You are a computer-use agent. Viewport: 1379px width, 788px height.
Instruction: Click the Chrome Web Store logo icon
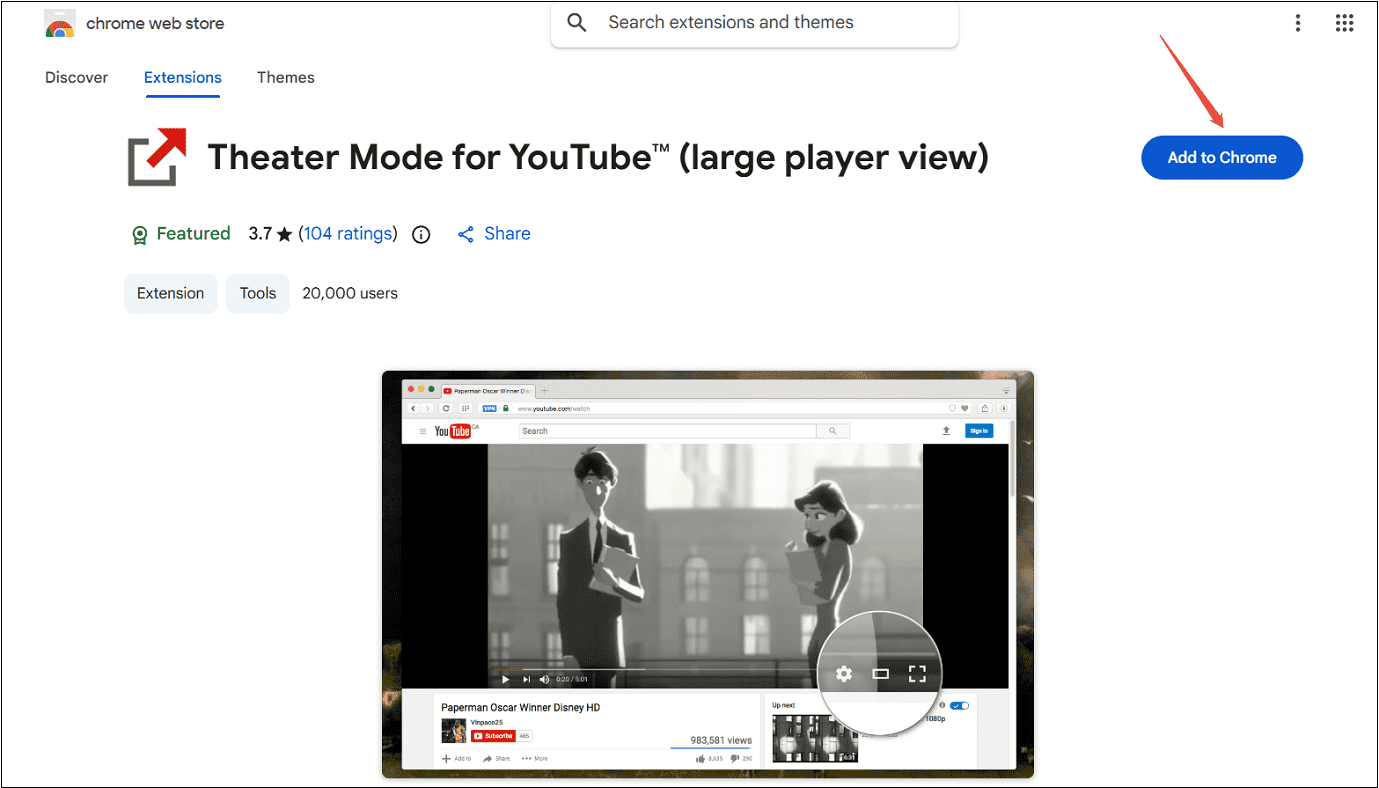pyautogui.click(x=58, y=22)
